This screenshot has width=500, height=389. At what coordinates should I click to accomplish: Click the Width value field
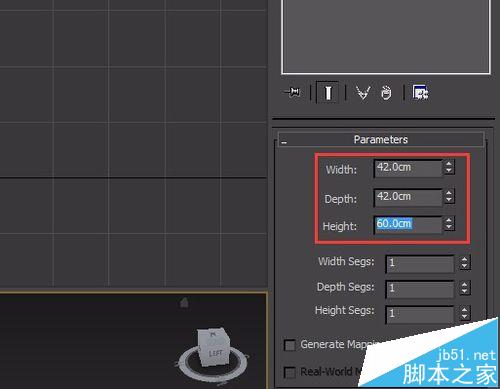[x=408, y=168]
